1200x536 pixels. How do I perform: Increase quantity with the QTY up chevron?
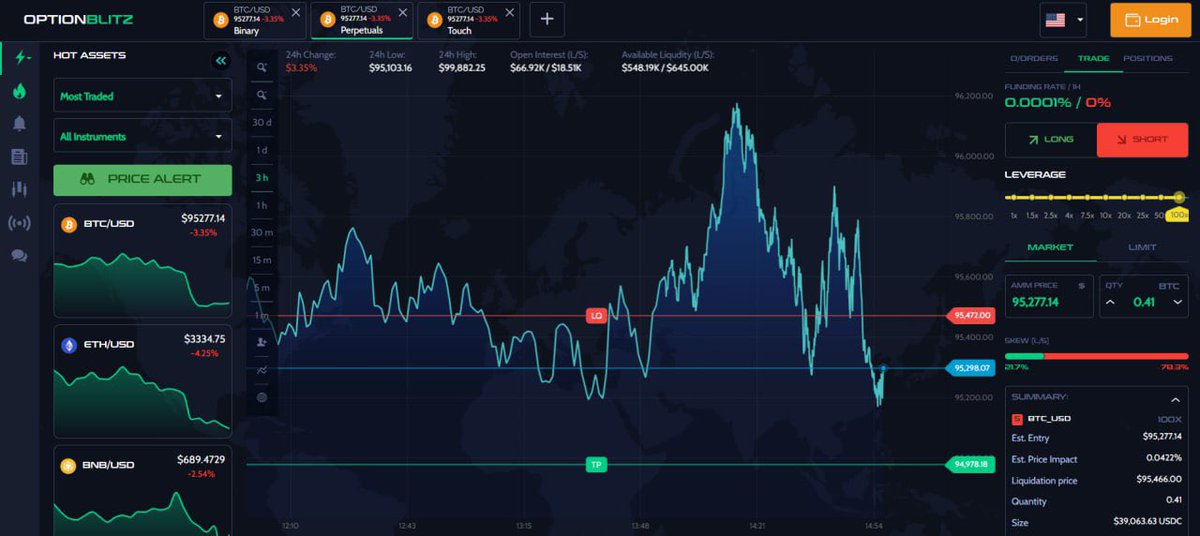click(x=1110, y=302)
